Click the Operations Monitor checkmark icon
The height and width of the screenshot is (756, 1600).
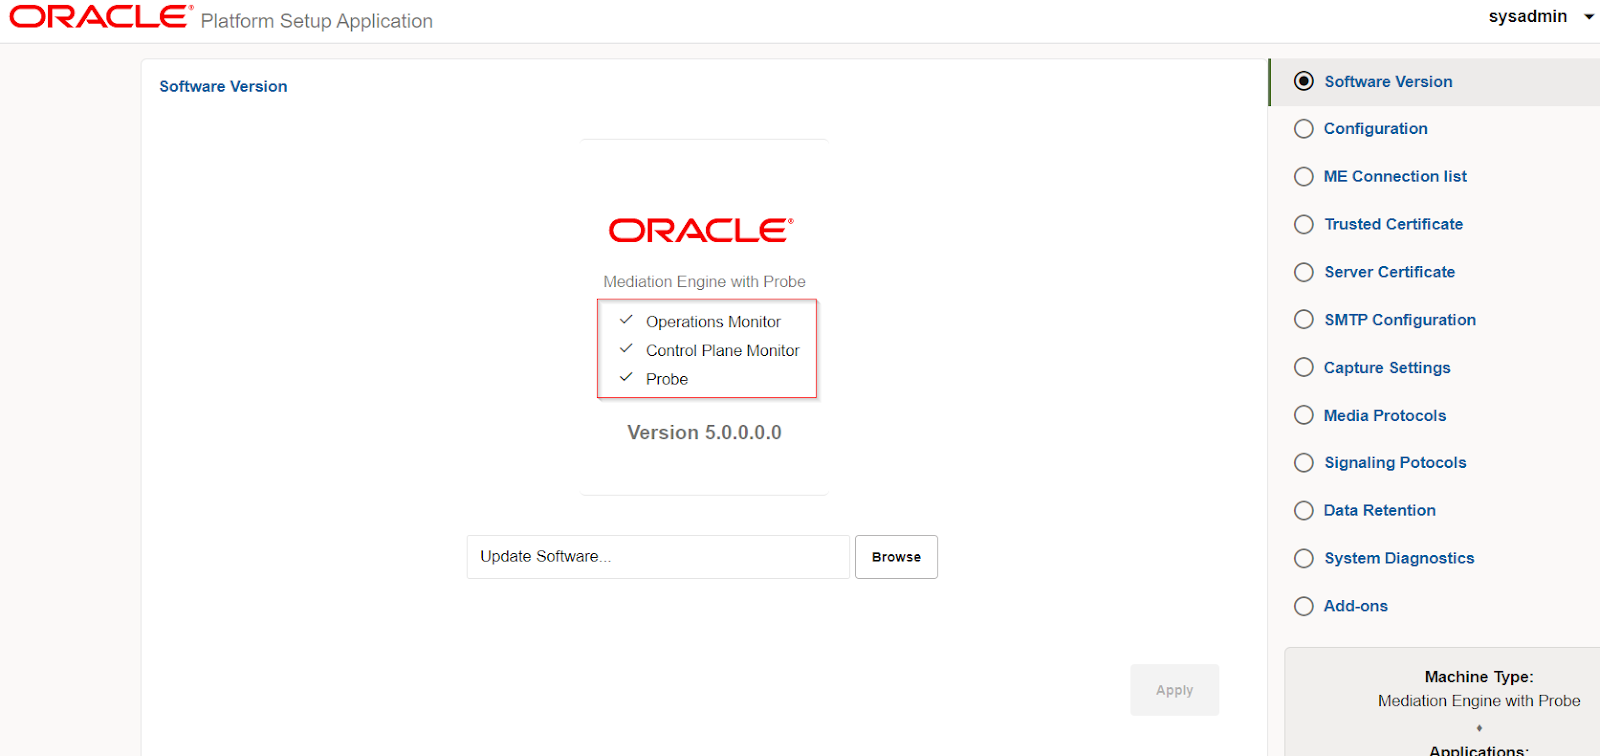[x=626, y=320]
